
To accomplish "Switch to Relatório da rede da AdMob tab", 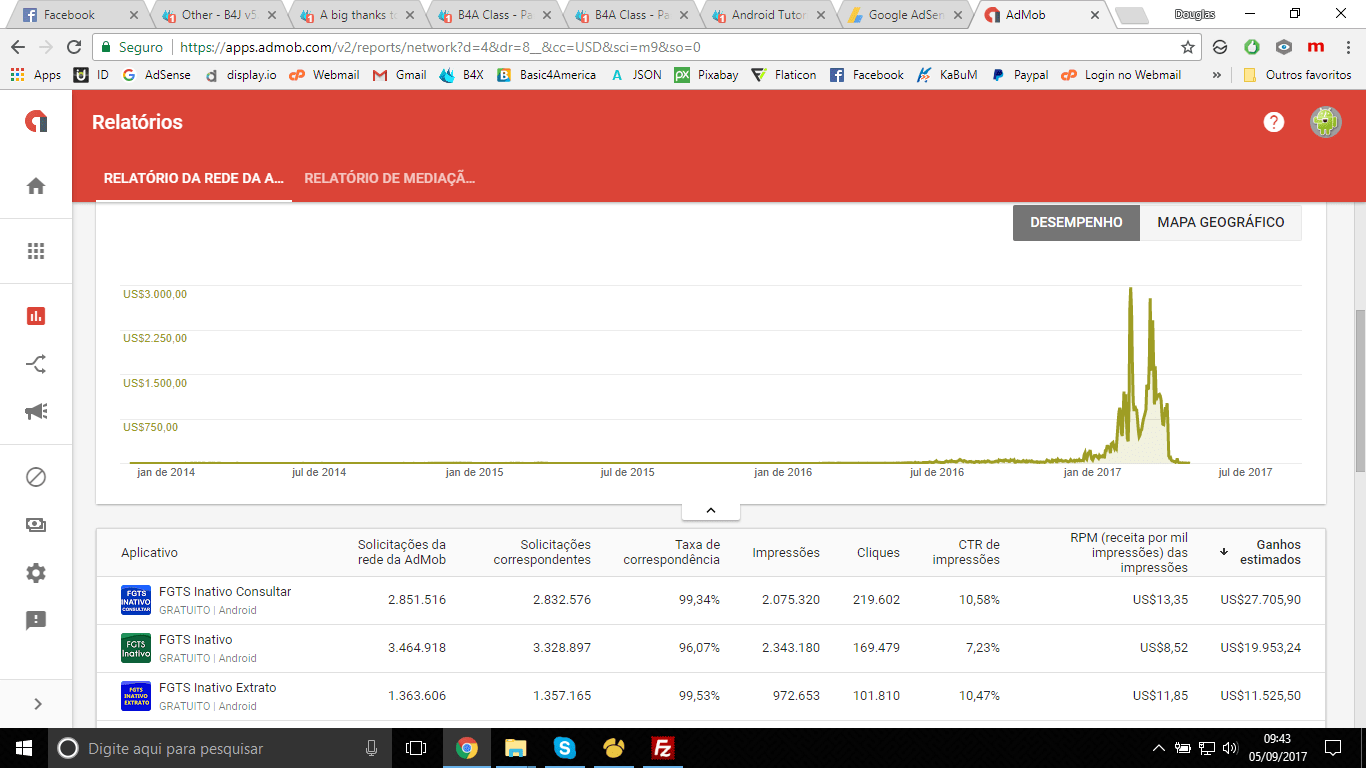I will [x=194, y=178].
